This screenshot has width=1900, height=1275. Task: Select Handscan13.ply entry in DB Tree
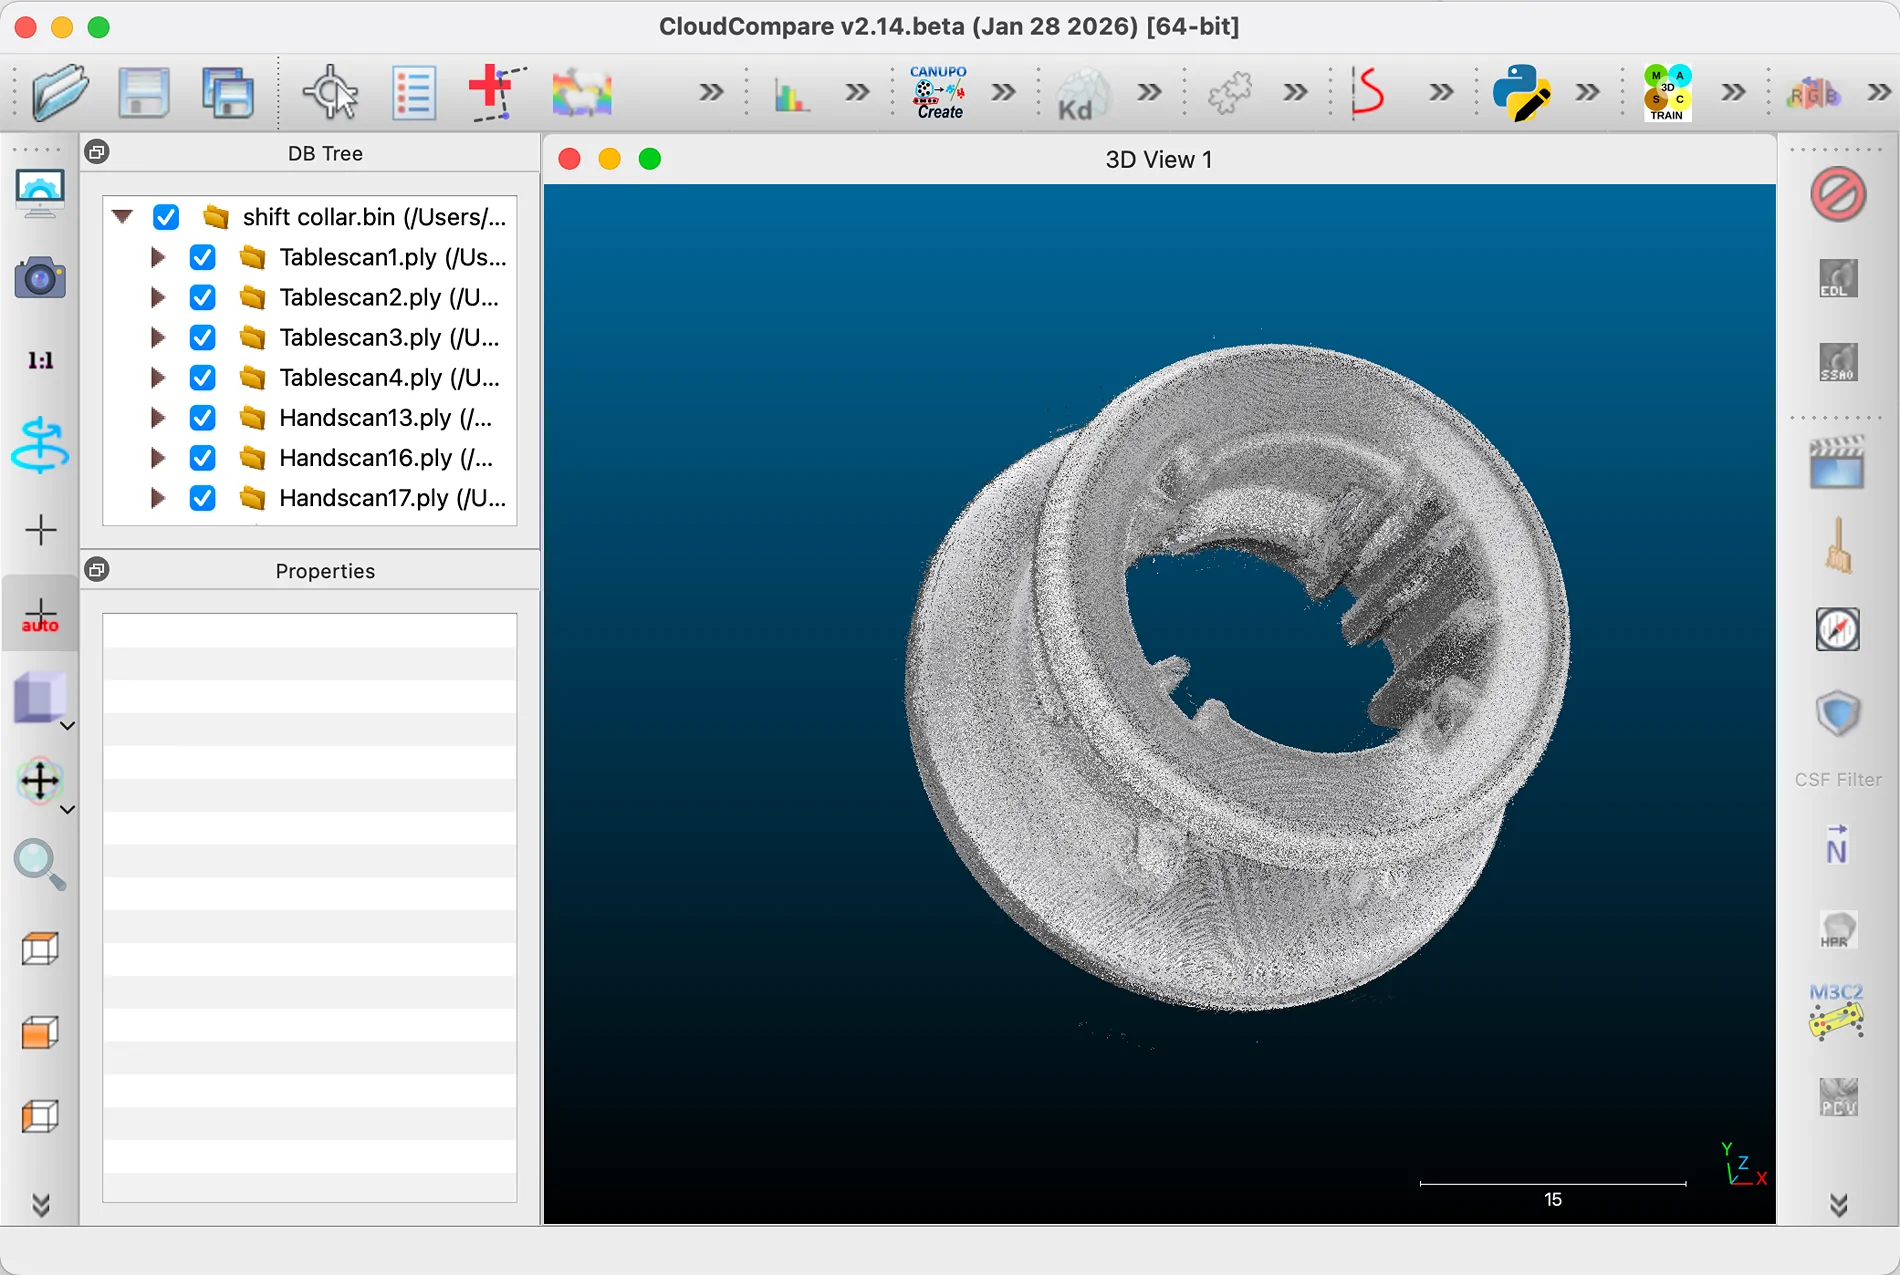[385, 418]
